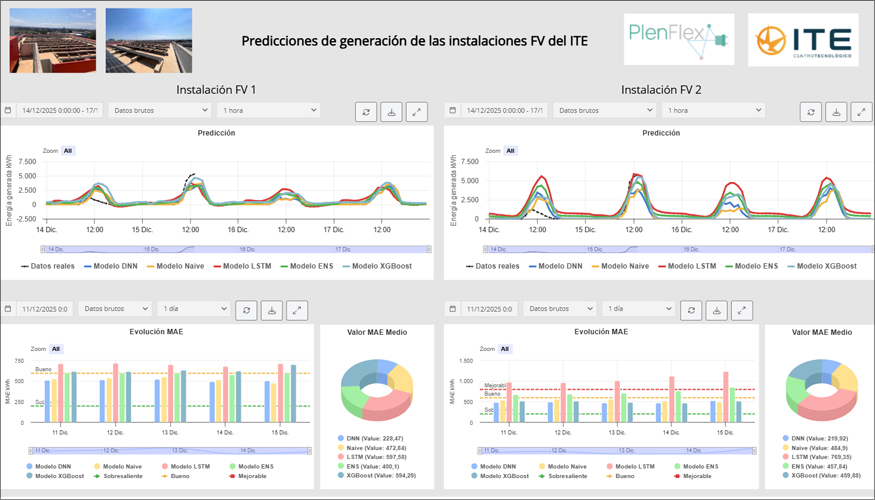
Task: Expand the Instalación FV 2 prediction chart fullscreen
Action: pyautogui.click(x=861, y=111)
